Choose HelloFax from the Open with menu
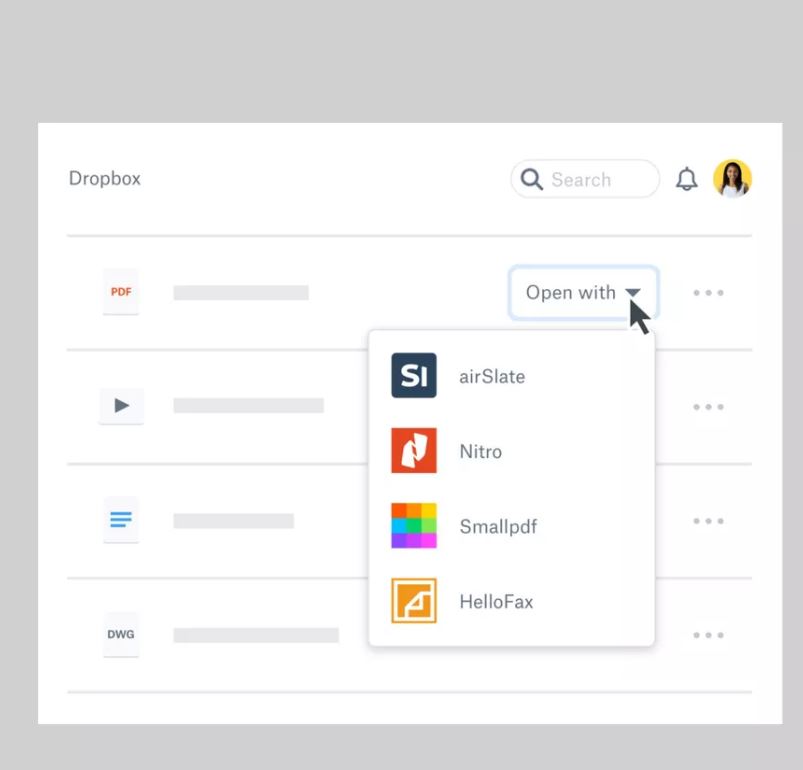The width and height of the screenshot is (803, 770). coord(496,602)
